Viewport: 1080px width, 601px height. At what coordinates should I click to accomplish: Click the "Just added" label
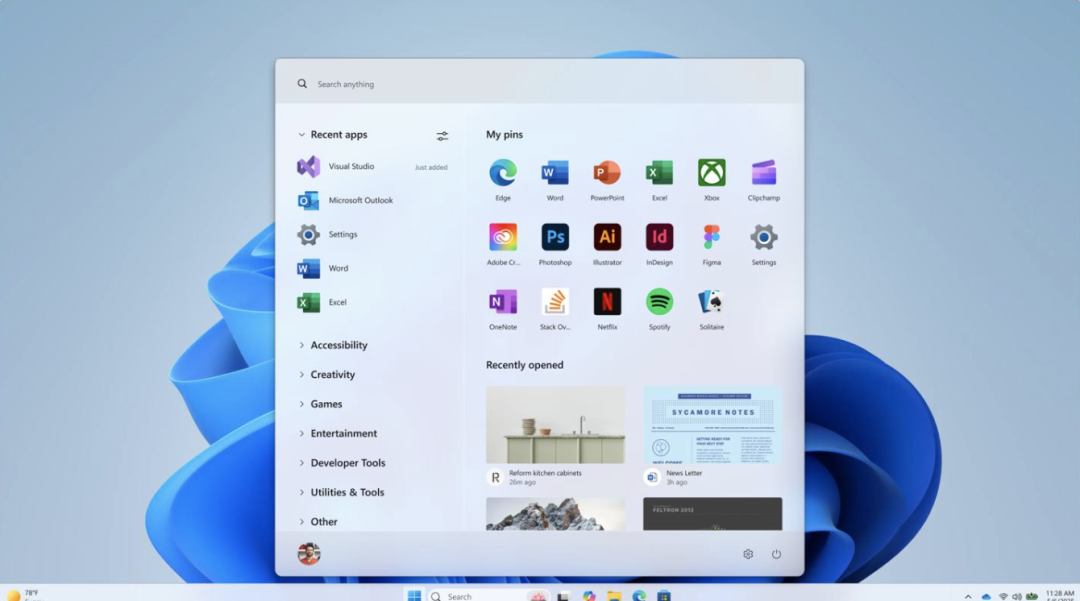(x=431, y=167)
